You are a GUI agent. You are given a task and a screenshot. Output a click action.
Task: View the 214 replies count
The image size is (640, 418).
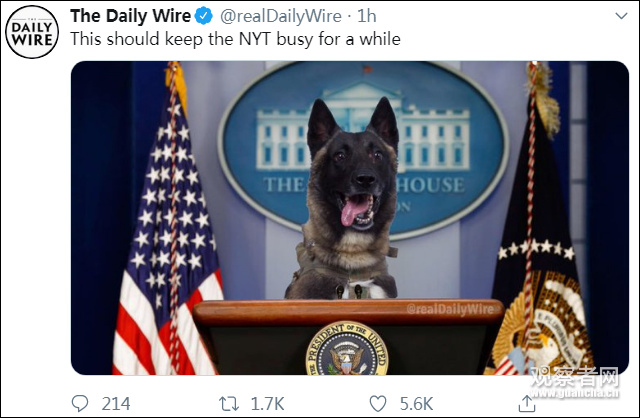pyautogui.click(x=116, y=404)
